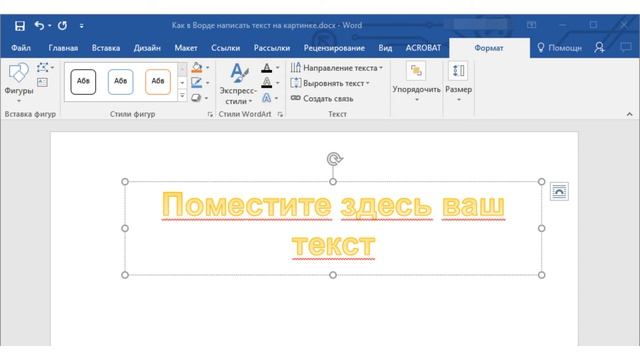The height and width of the screenshot is (360, 640).
Task: Click the bottom-right corner sizing handle
Action: tap(541, 275)
